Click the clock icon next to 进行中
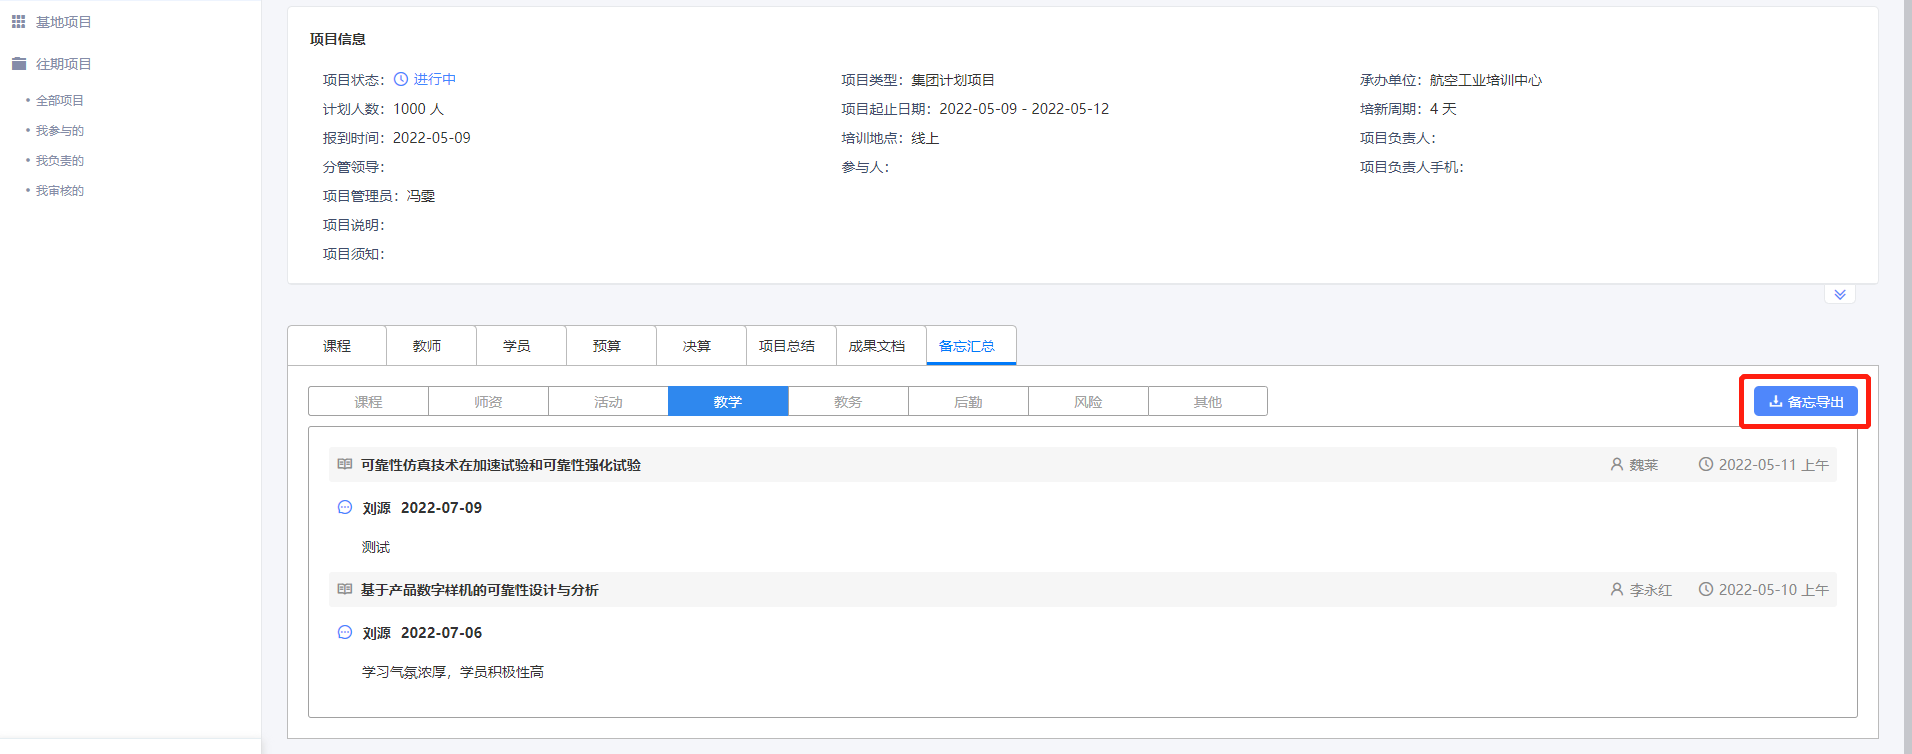 click(x=401, y=79)
